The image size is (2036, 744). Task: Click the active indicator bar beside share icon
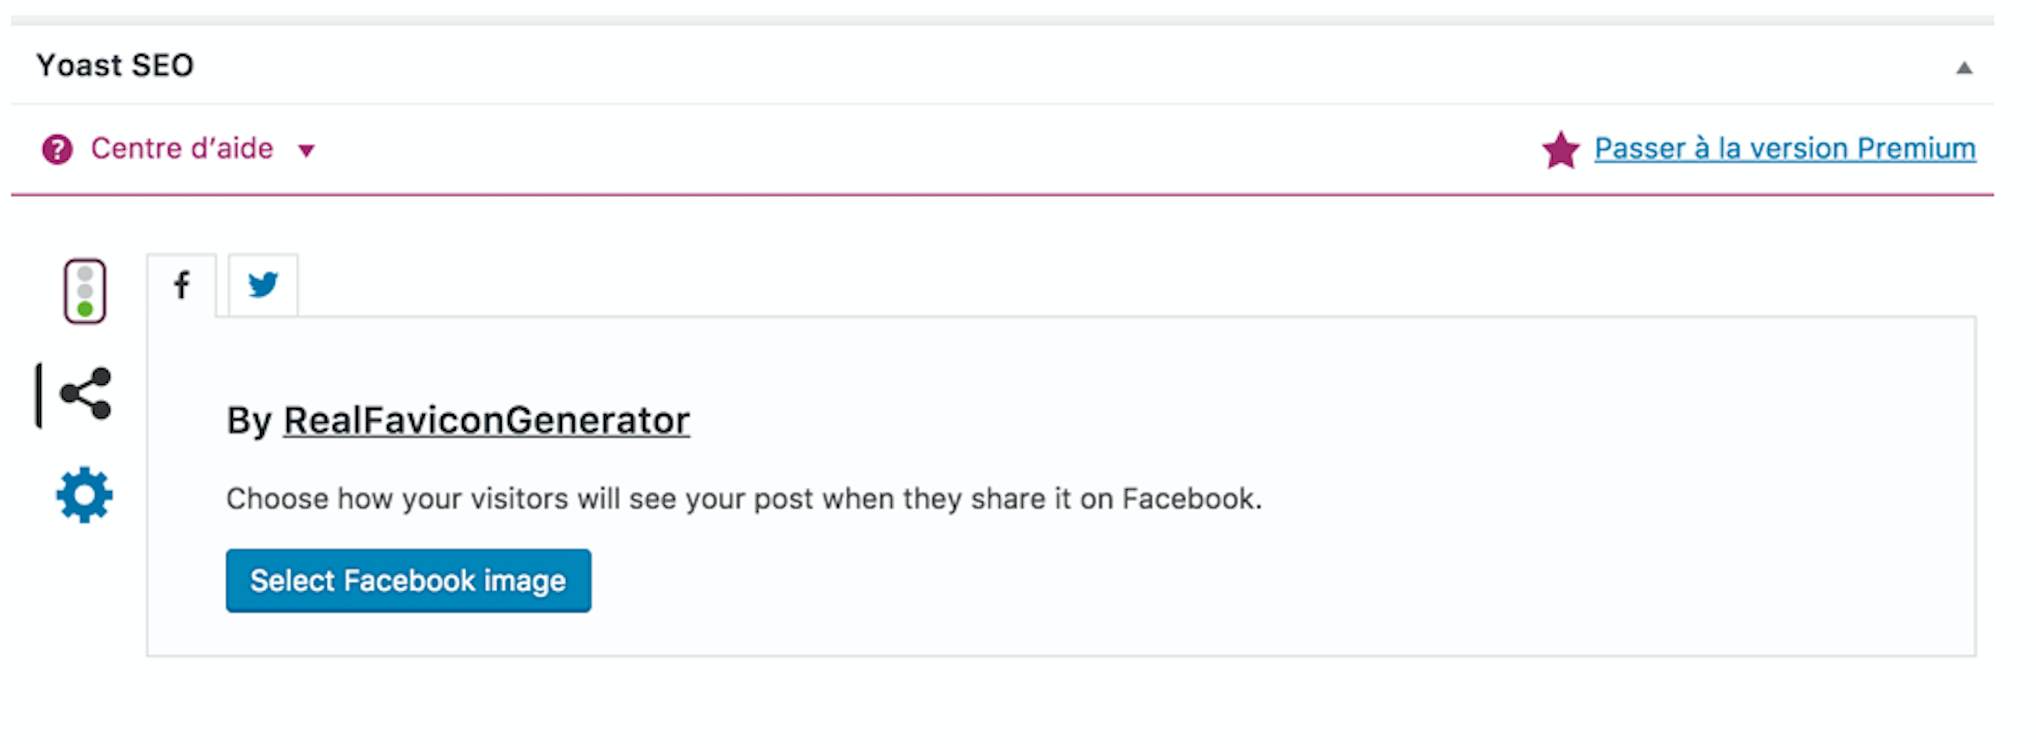39,395
